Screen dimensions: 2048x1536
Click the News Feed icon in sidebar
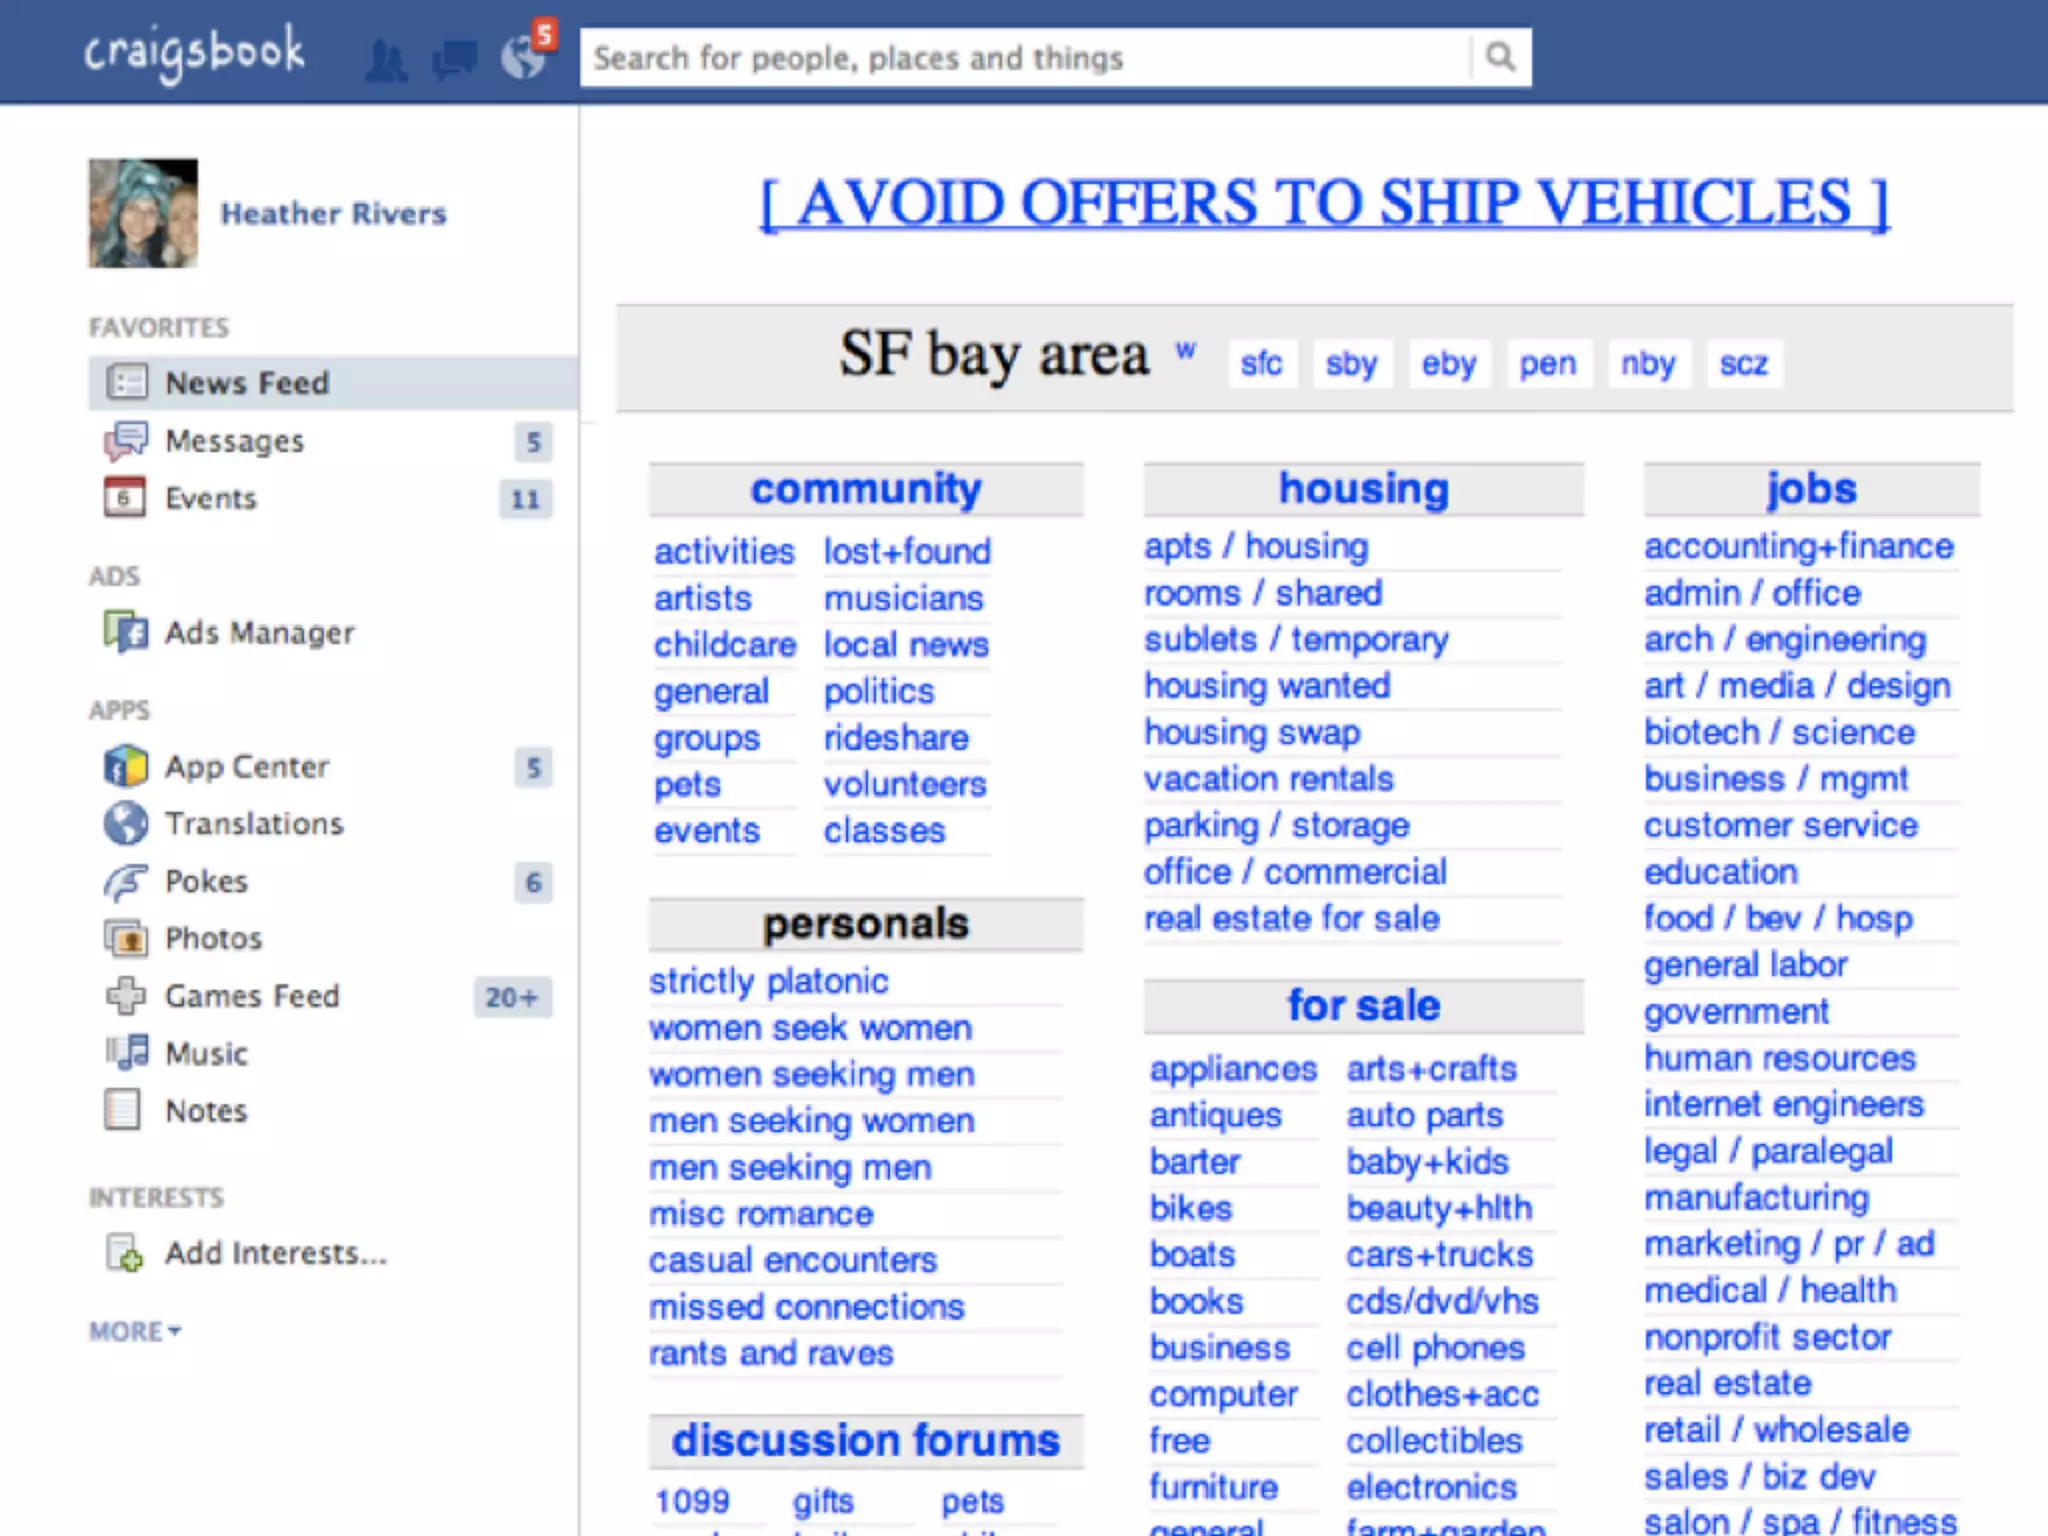click(127, 382)
